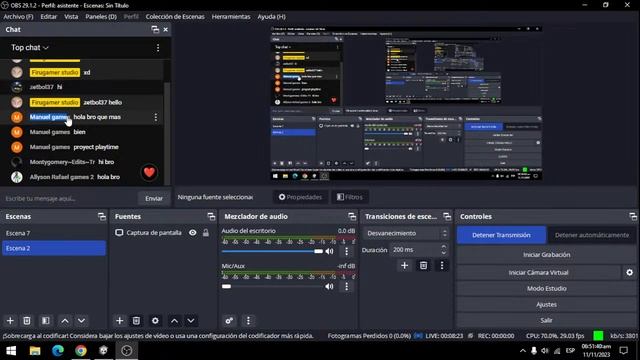Toggle visibility of Captura de pantalla
The width and height of the screenshot is (640, 360).
pos(193,233)
